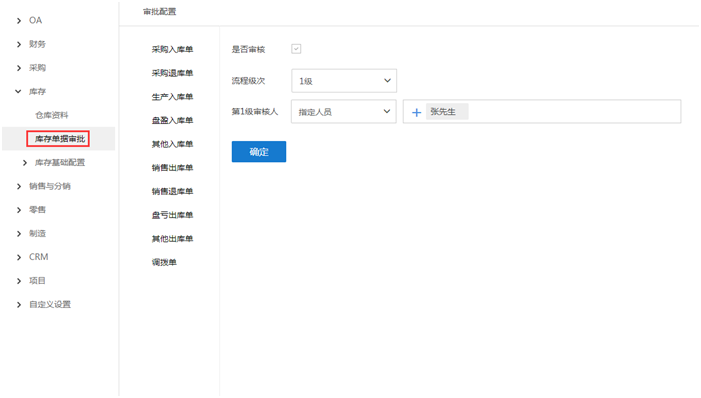Select the 盘盈入库单 document type
Screen dimensions: 701x398
(172, 121)
